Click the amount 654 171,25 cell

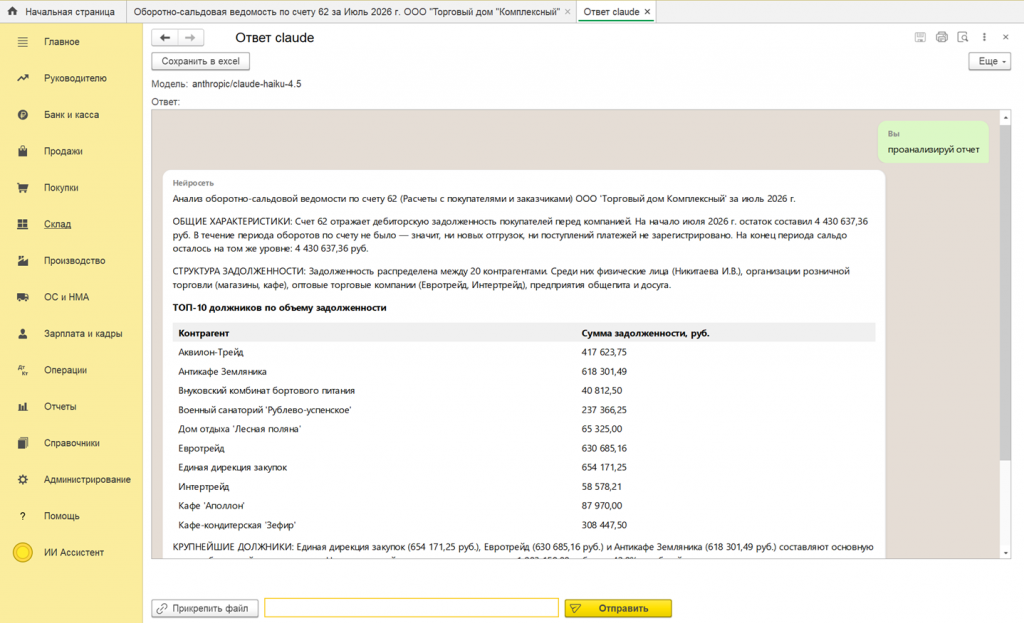(x=604, y=467)
